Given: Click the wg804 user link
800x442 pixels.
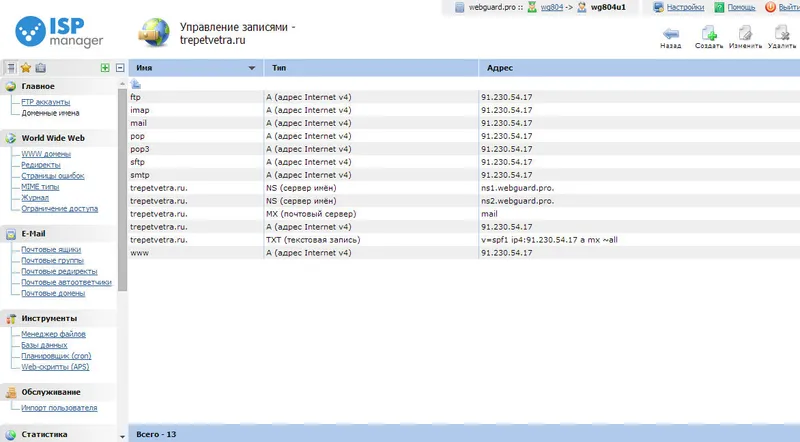Looking at the screenshot, I should tap(552, 7).
